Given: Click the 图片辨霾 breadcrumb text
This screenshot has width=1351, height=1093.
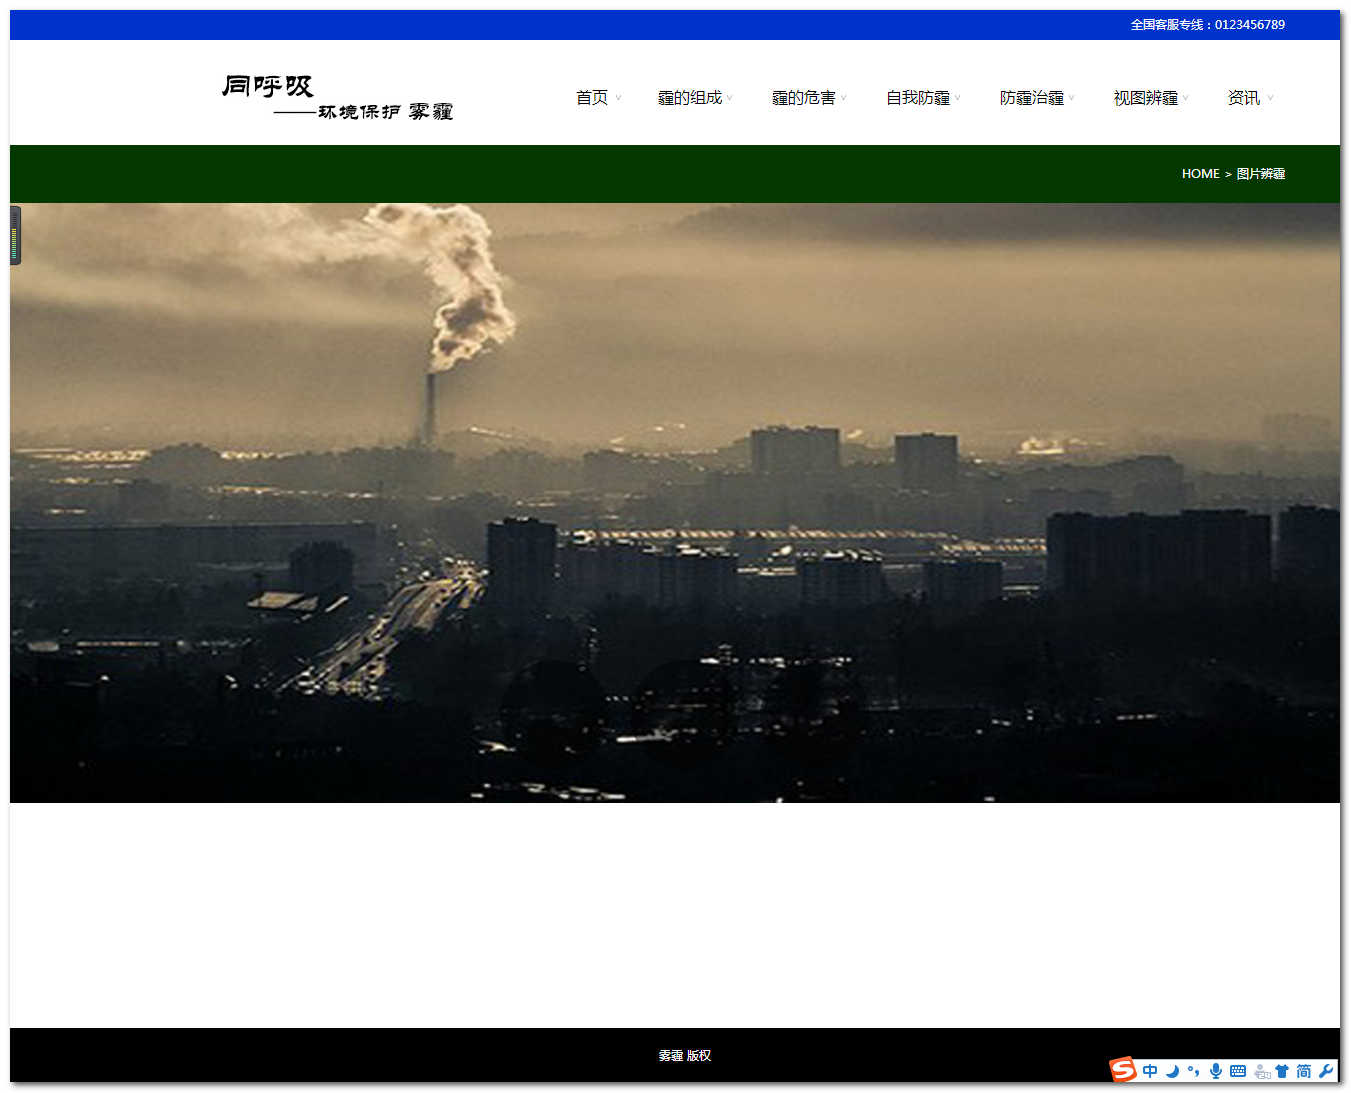Looking at the screenshot, I should (1261, 174).
